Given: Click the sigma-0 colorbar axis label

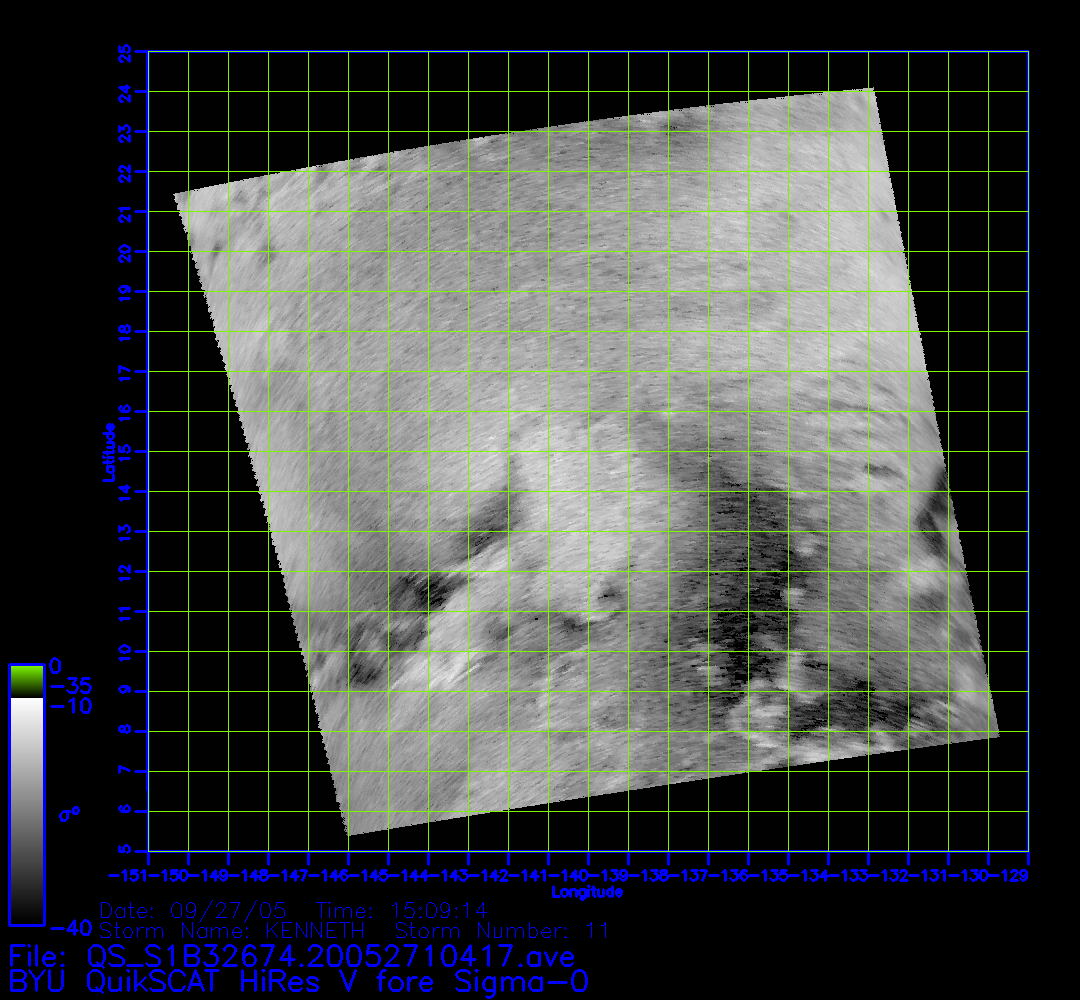Looking at the screenshot, I should 69,813.
